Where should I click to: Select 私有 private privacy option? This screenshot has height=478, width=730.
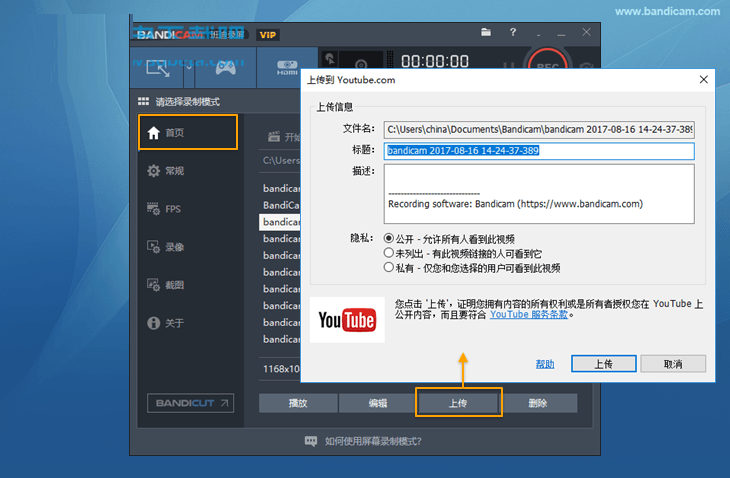(x=389, y=267)
